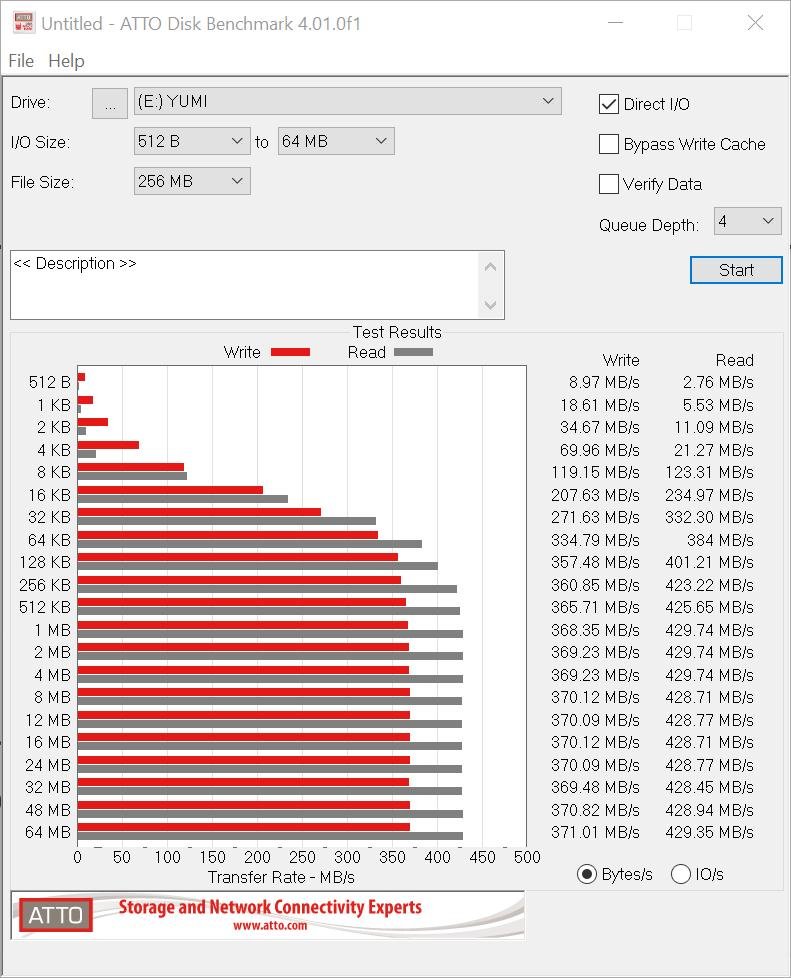This screenshot has height=978, width=791.
Task: Expand the Drive (E:) YUMI dropdown
Action: coord(347,101)
